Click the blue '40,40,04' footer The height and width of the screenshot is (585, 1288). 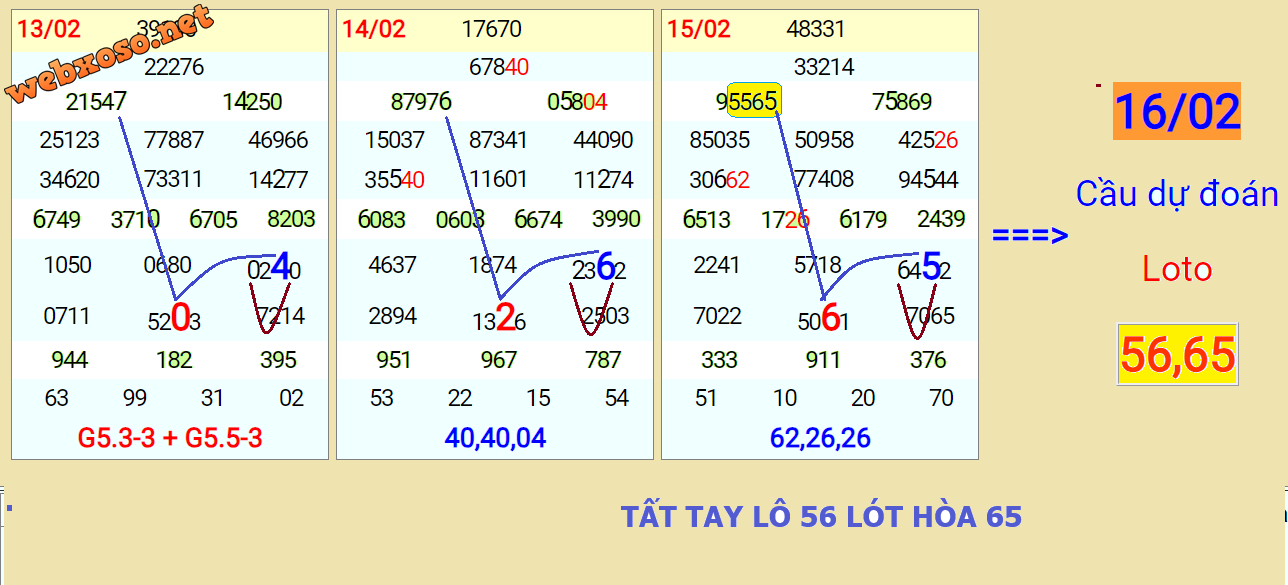click(x=495, y=438)
